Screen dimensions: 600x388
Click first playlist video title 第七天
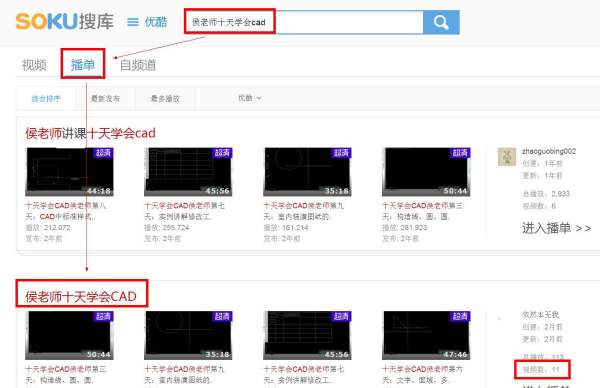184,211
